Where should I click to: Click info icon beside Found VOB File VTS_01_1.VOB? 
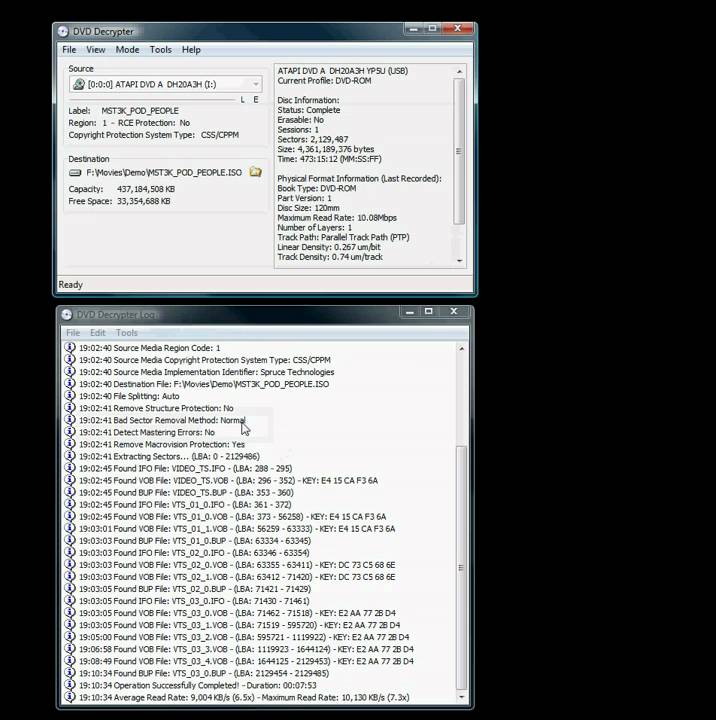[70, 528]
